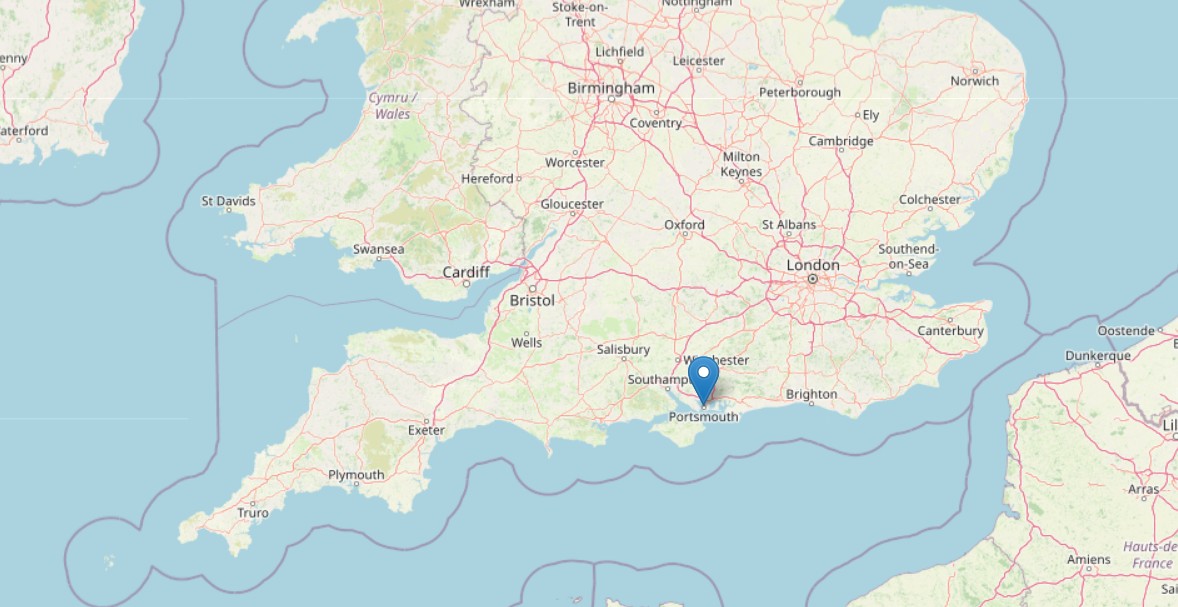Select the Amiens label
This screenshot has width=1178, height=607.
pyautogui.click(x=1089, y=559)
